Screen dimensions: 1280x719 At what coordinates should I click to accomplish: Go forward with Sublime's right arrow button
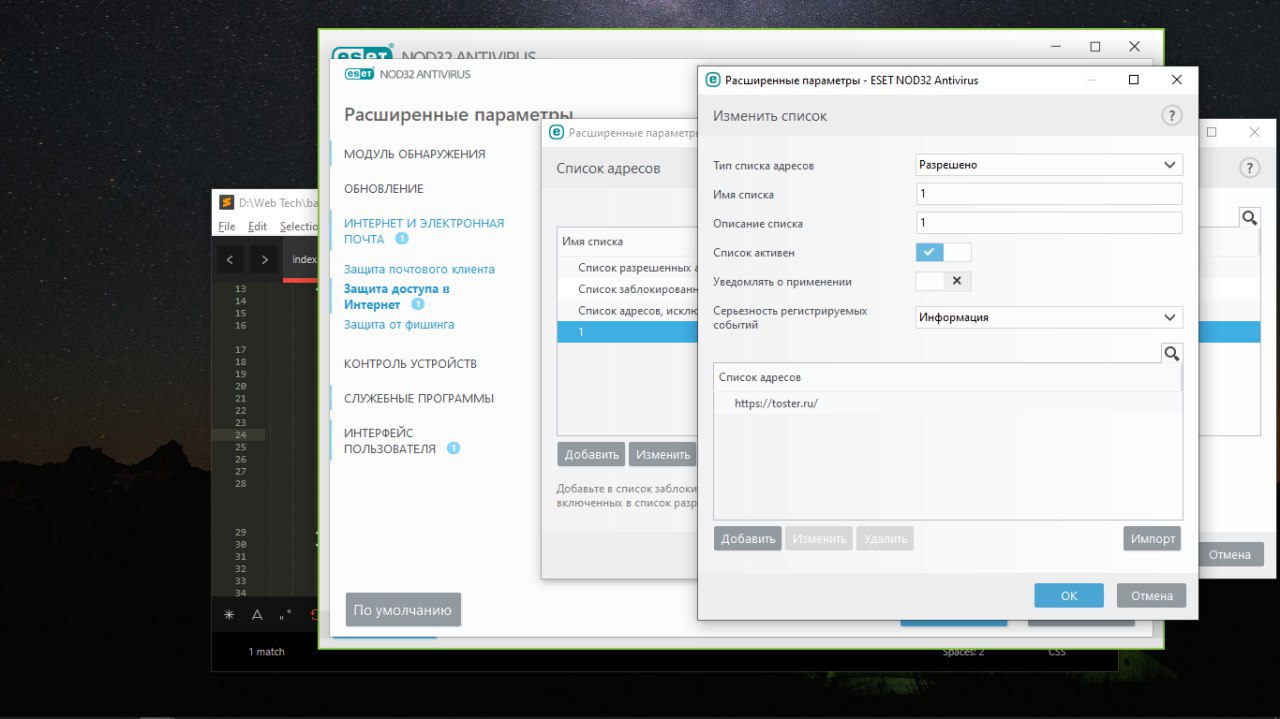(264, 260)
